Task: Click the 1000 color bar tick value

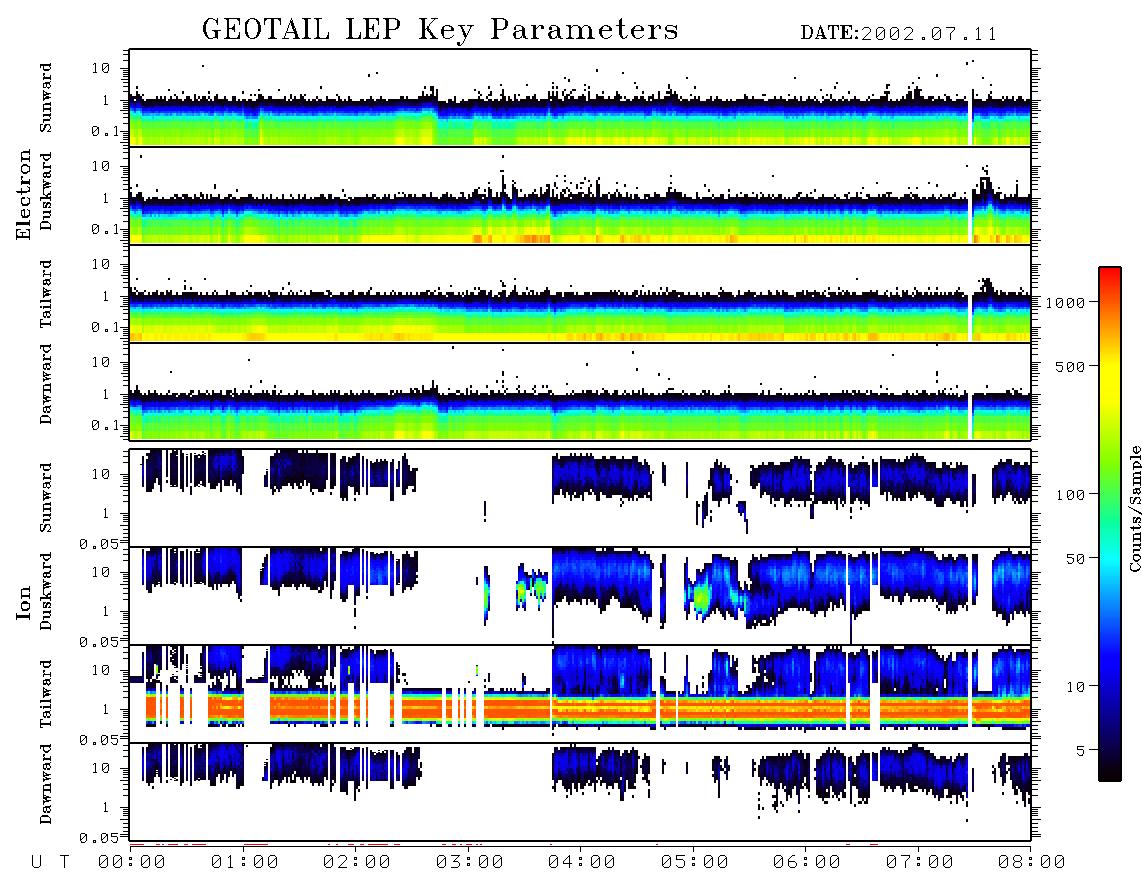Action: (1065, 303)
